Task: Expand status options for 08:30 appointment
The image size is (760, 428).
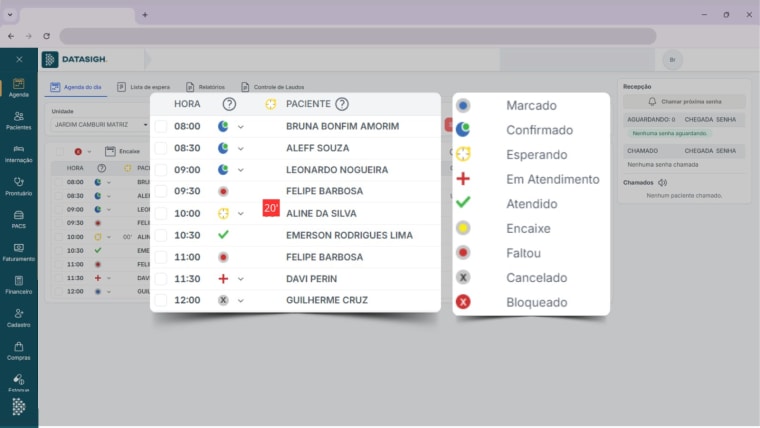Action: click(x=240, y=149)
